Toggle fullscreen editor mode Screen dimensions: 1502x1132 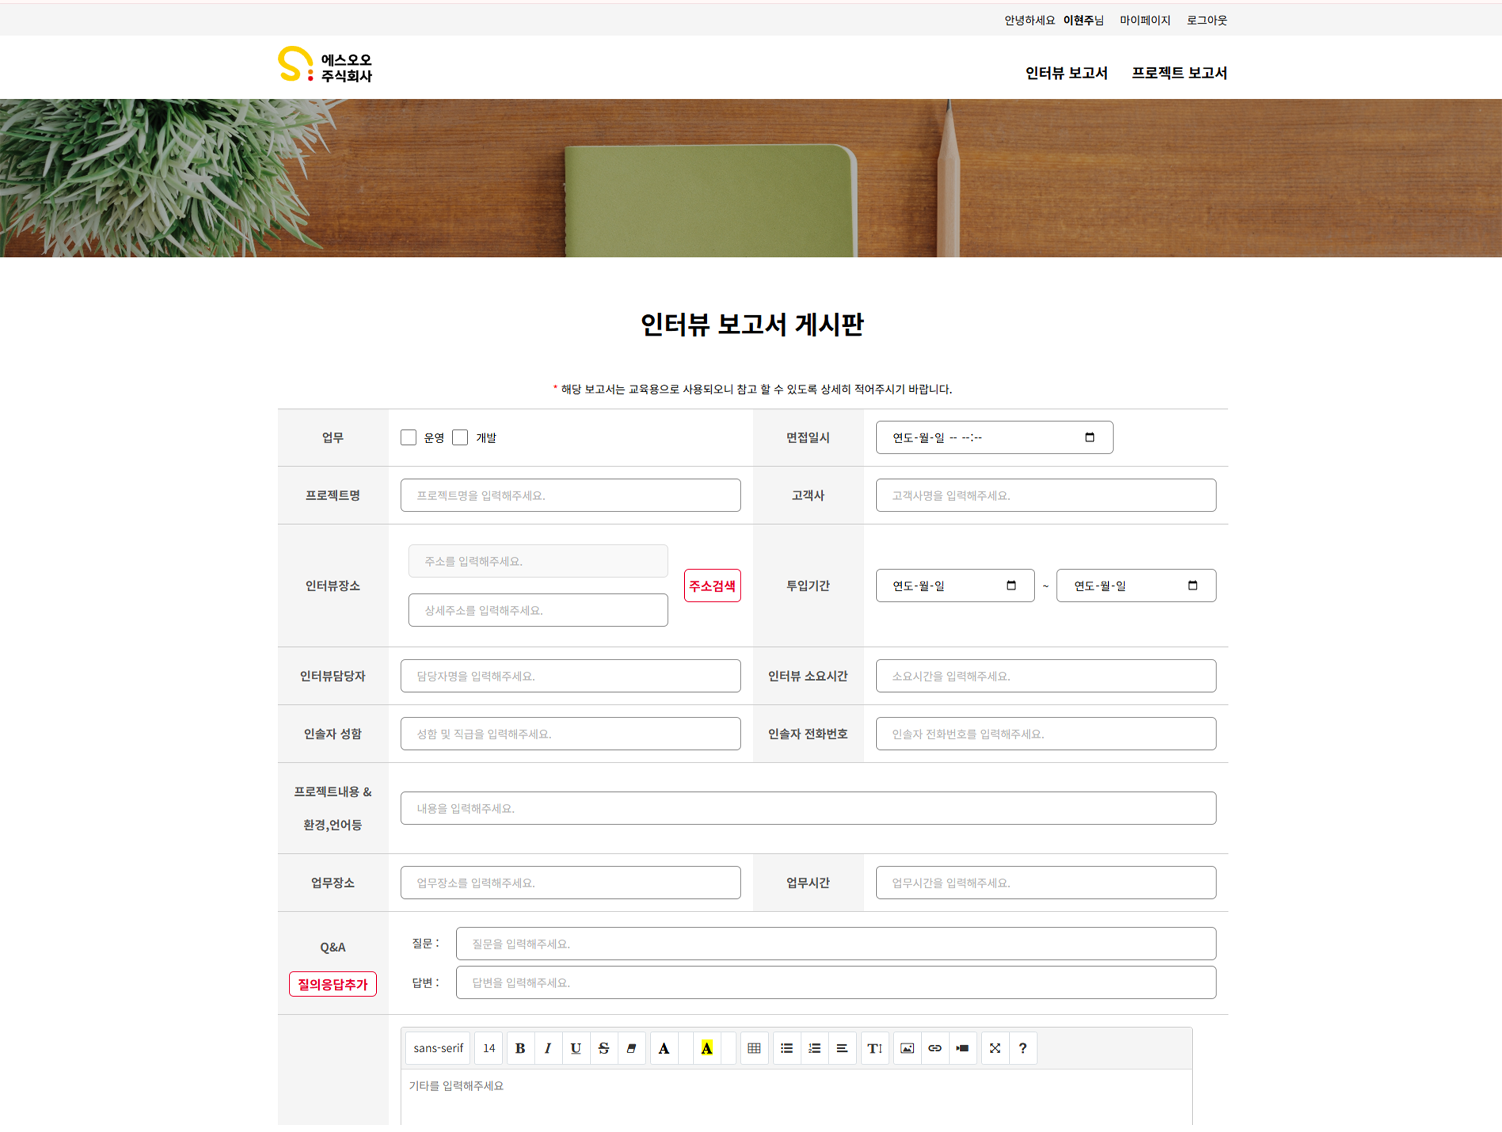click(x=995, y=1048)
